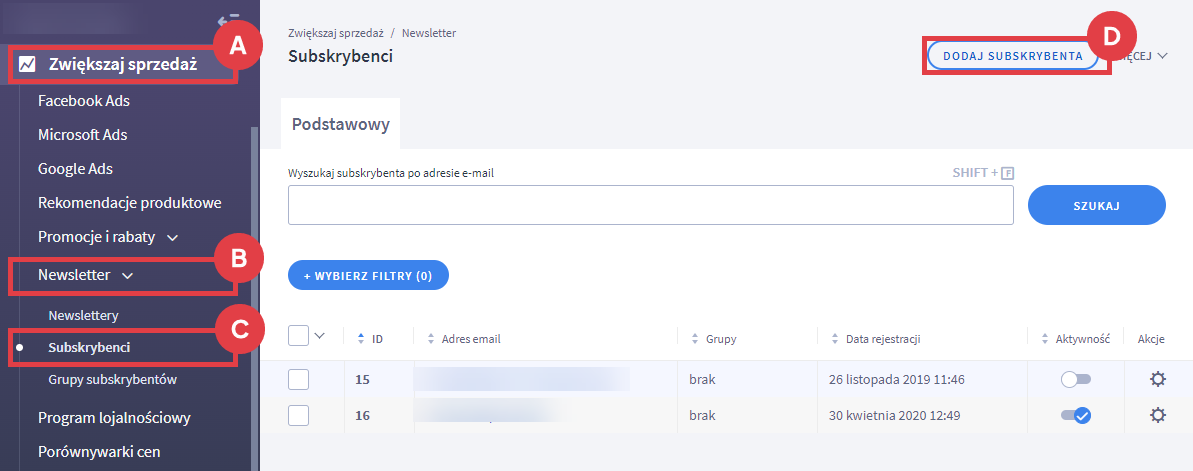This screenshot has height=471, width=1193.
Task: Sort by Adres email column icon
Action: click(x=431, y=339)
